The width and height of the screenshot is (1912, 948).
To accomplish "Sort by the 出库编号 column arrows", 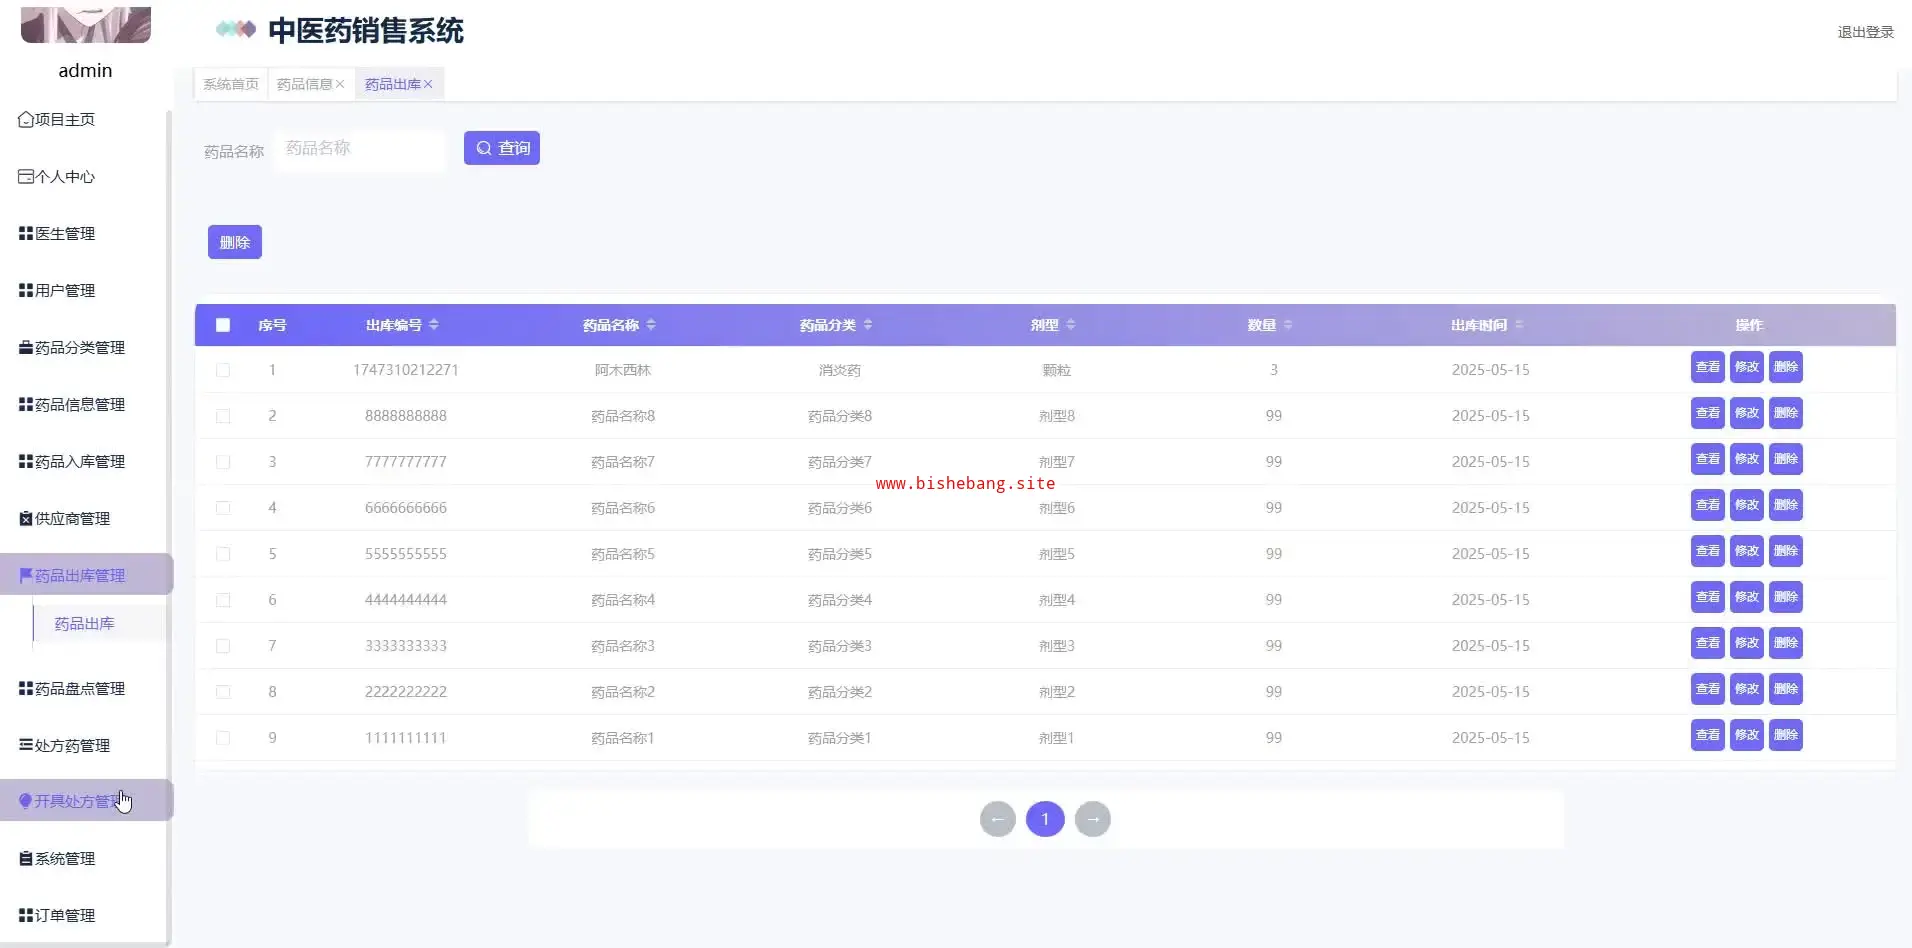I will pyautogui.click(x=434, y=325).
